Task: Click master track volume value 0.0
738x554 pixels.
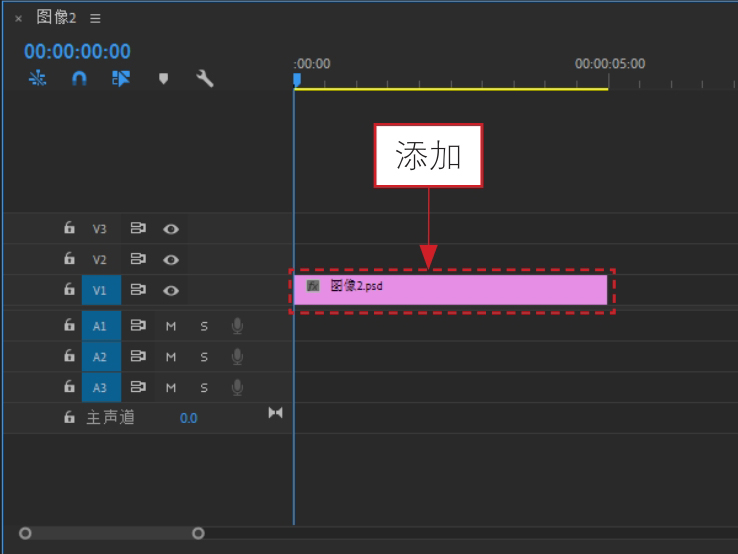Action: pyautogui.click(x=189, y=418)
